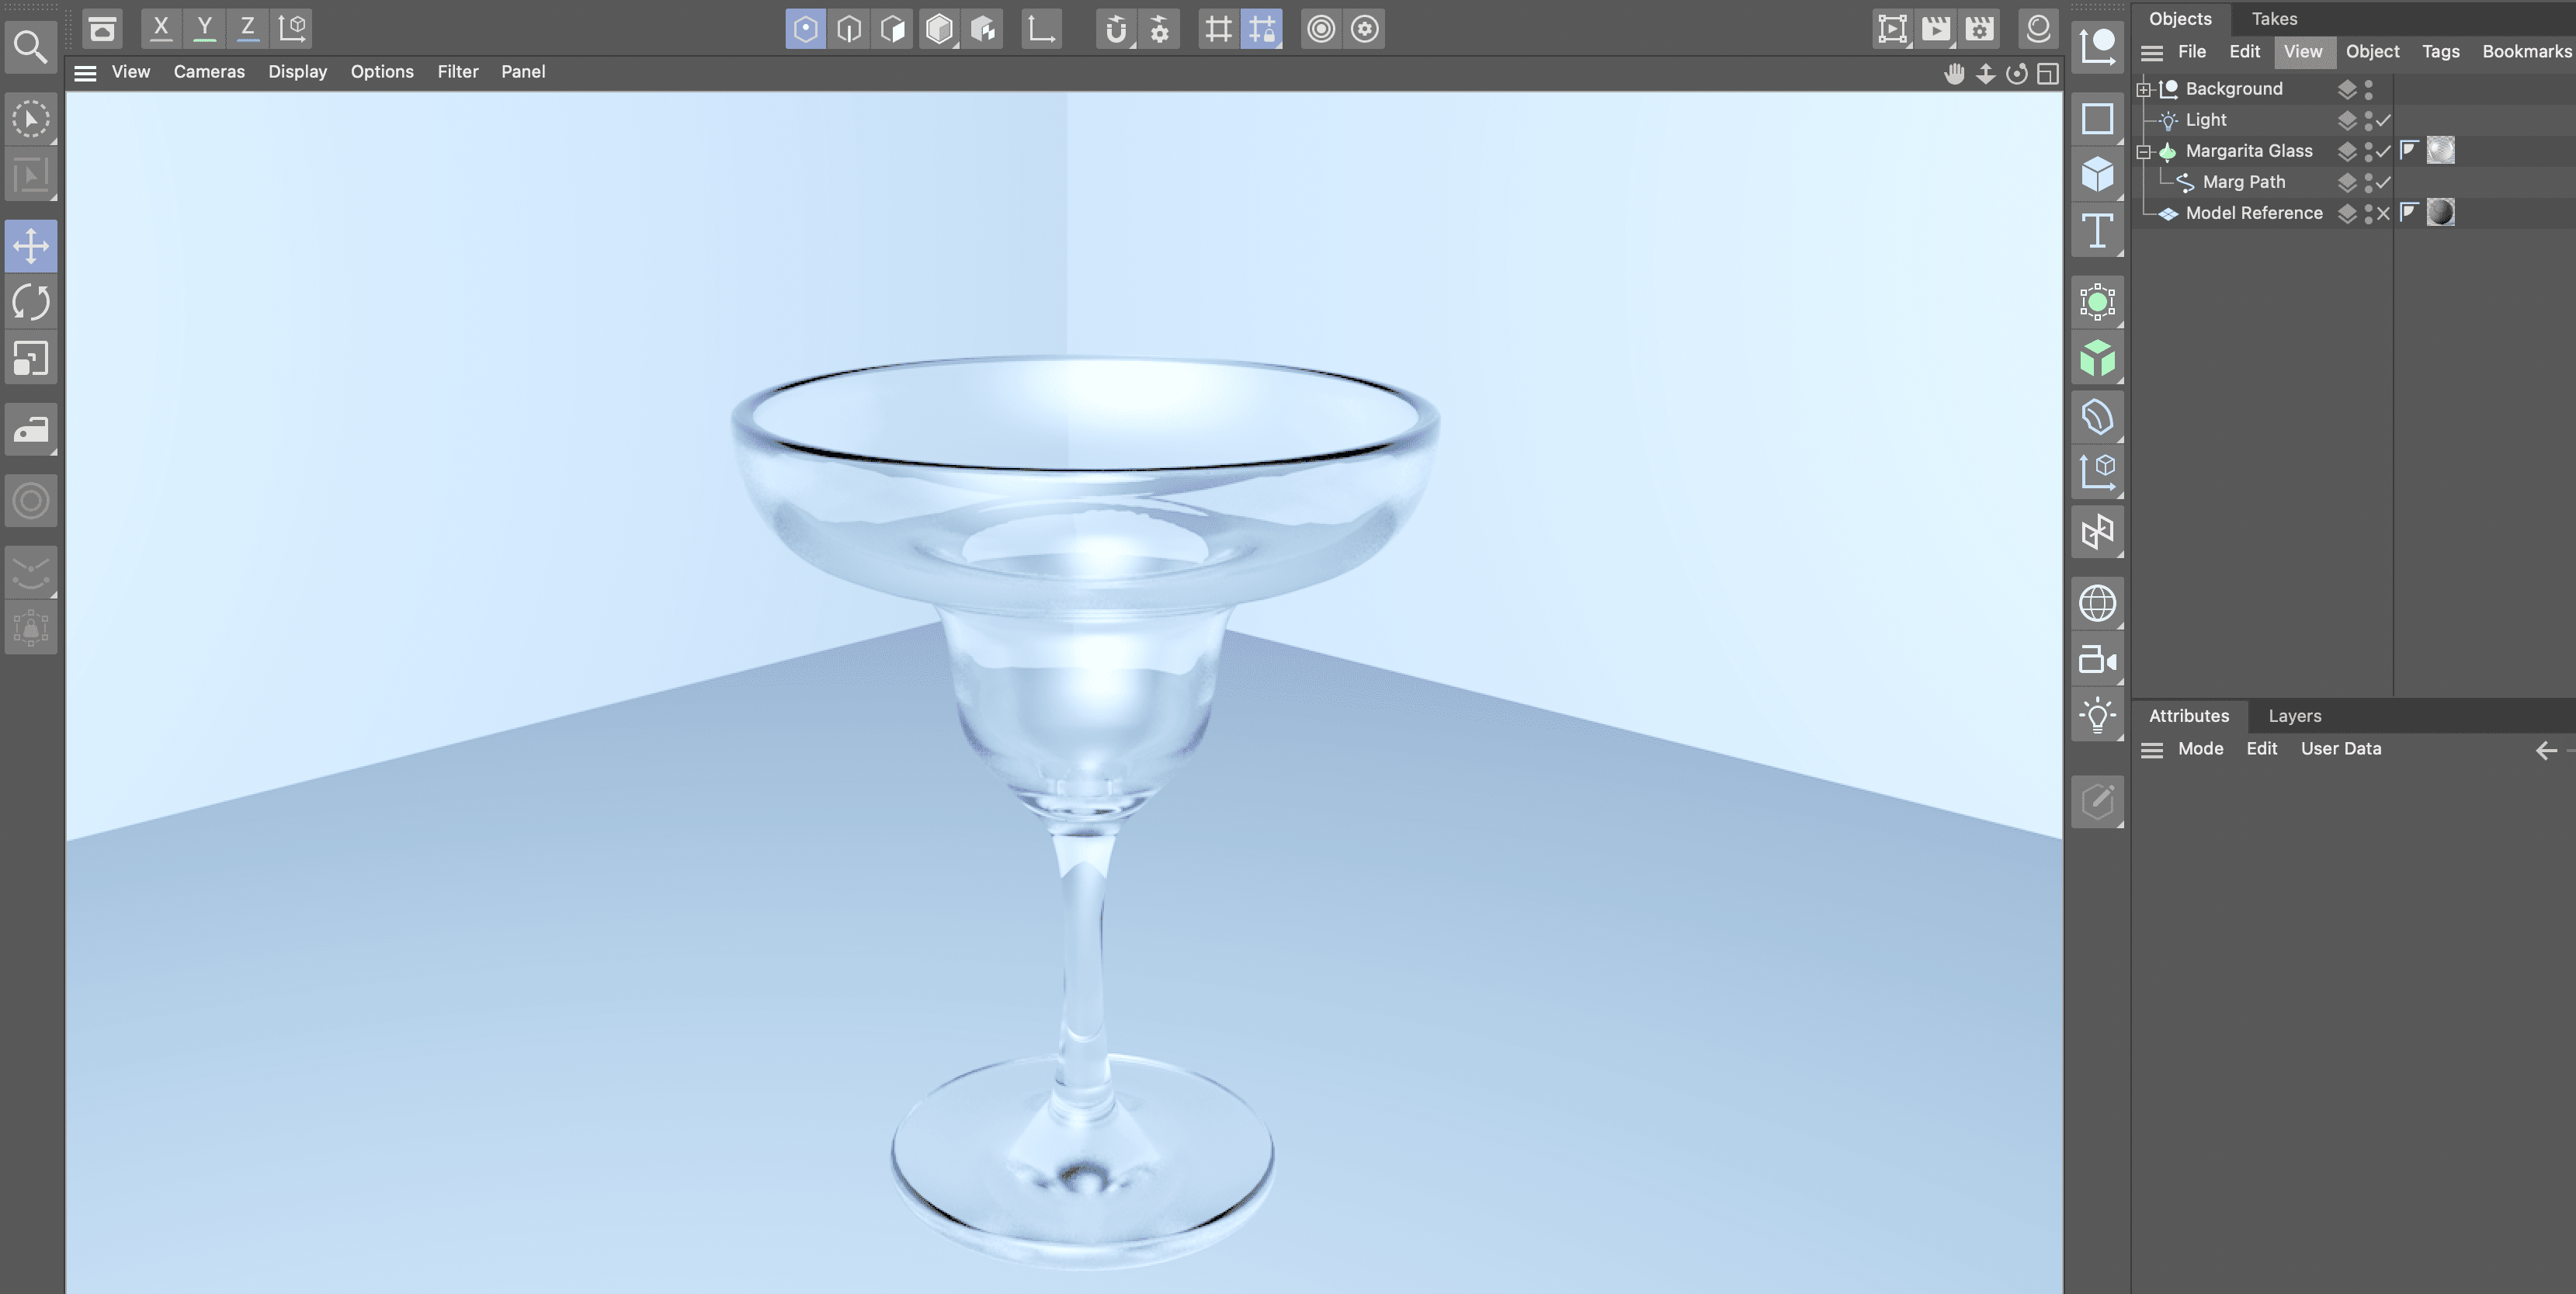Screen dimensions: 2576x1294
Task: Expand the Background object tree
Action: (2143, 89)
